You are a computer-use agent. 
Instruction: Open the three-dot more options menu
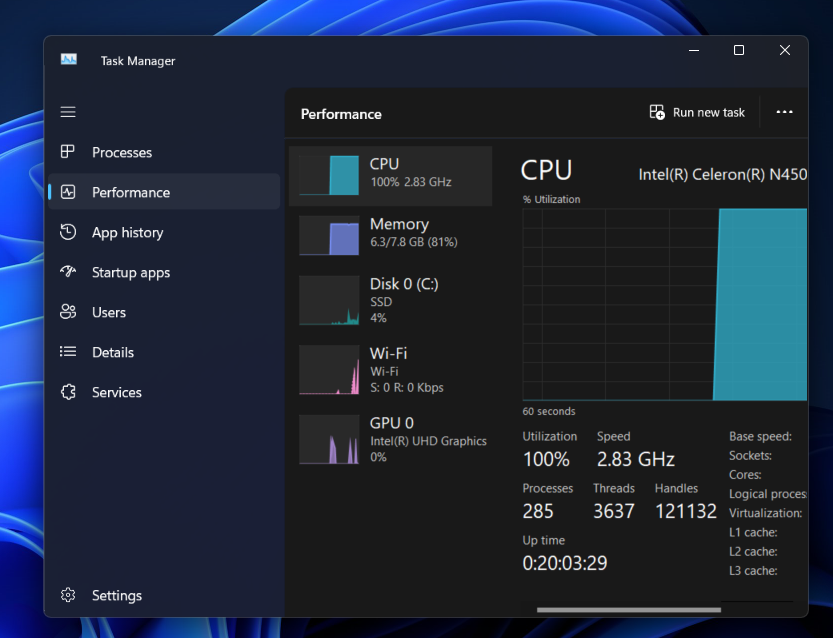pyautogui.click(x=784, y=113)
